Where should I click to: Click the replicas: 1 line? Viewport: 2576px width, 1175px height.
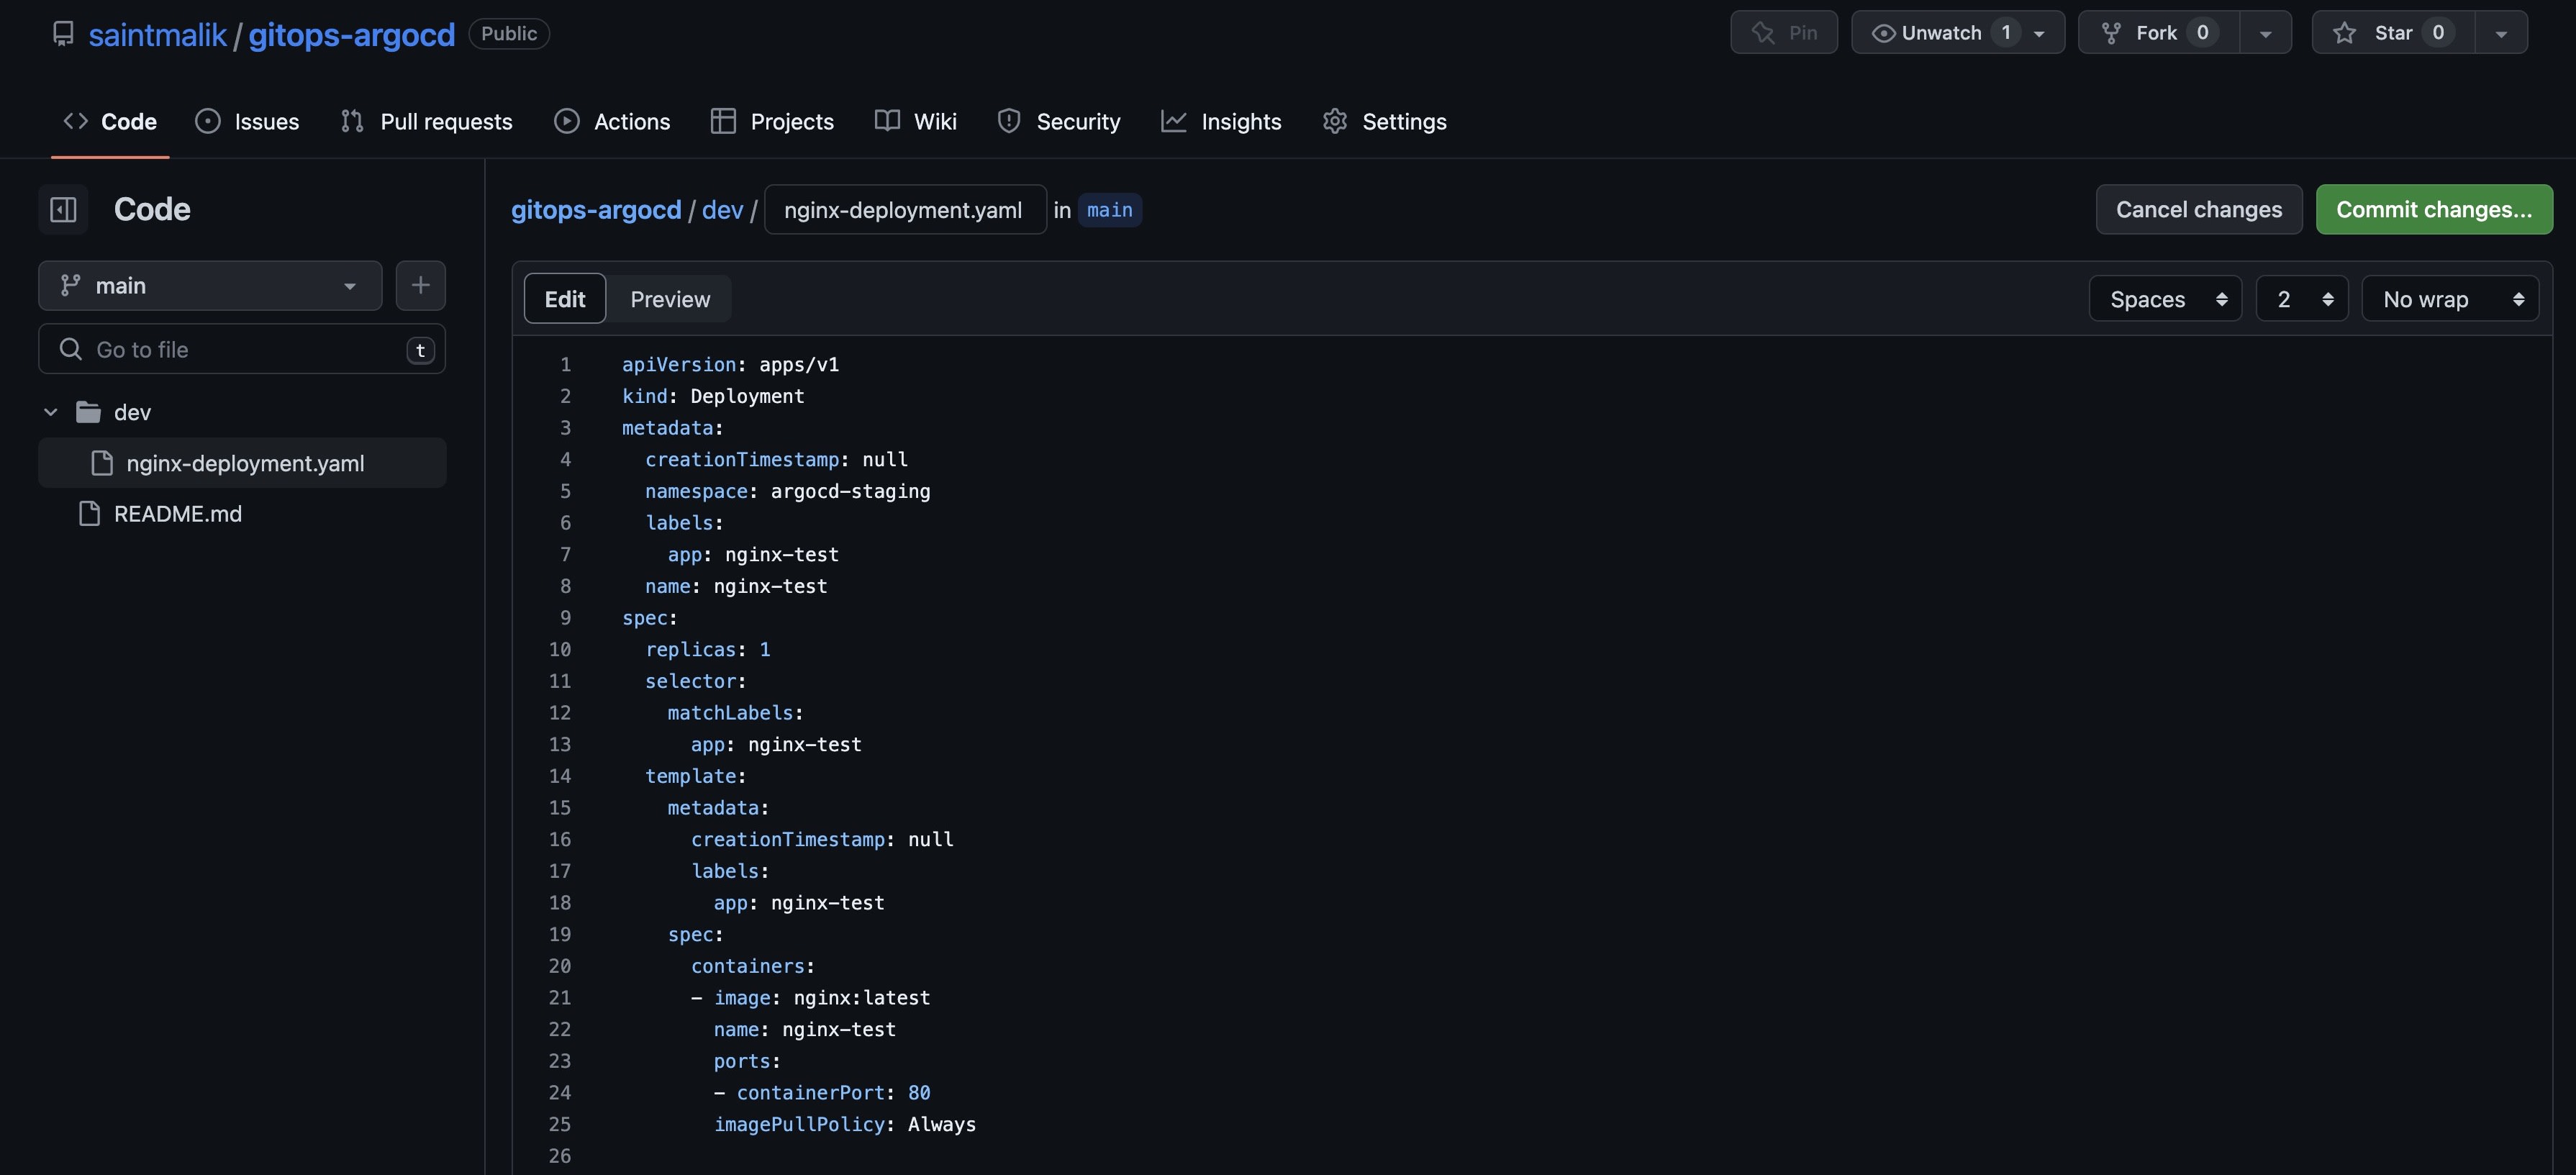click(707, 650)
